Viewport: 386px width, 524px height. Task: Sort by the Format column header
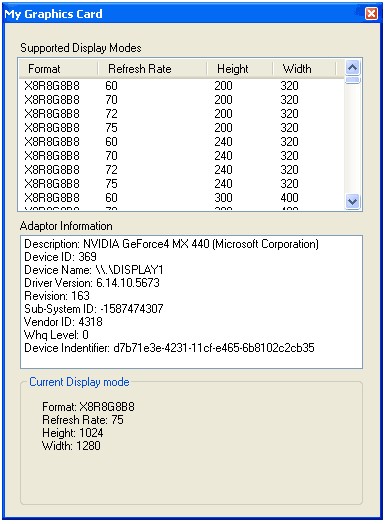pos(58,69)
